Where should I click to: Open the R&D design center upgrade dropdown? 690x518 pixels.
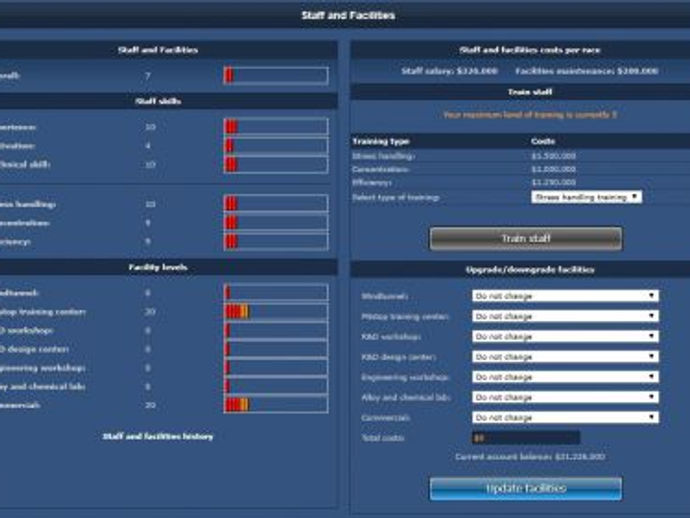pos(565,356)
